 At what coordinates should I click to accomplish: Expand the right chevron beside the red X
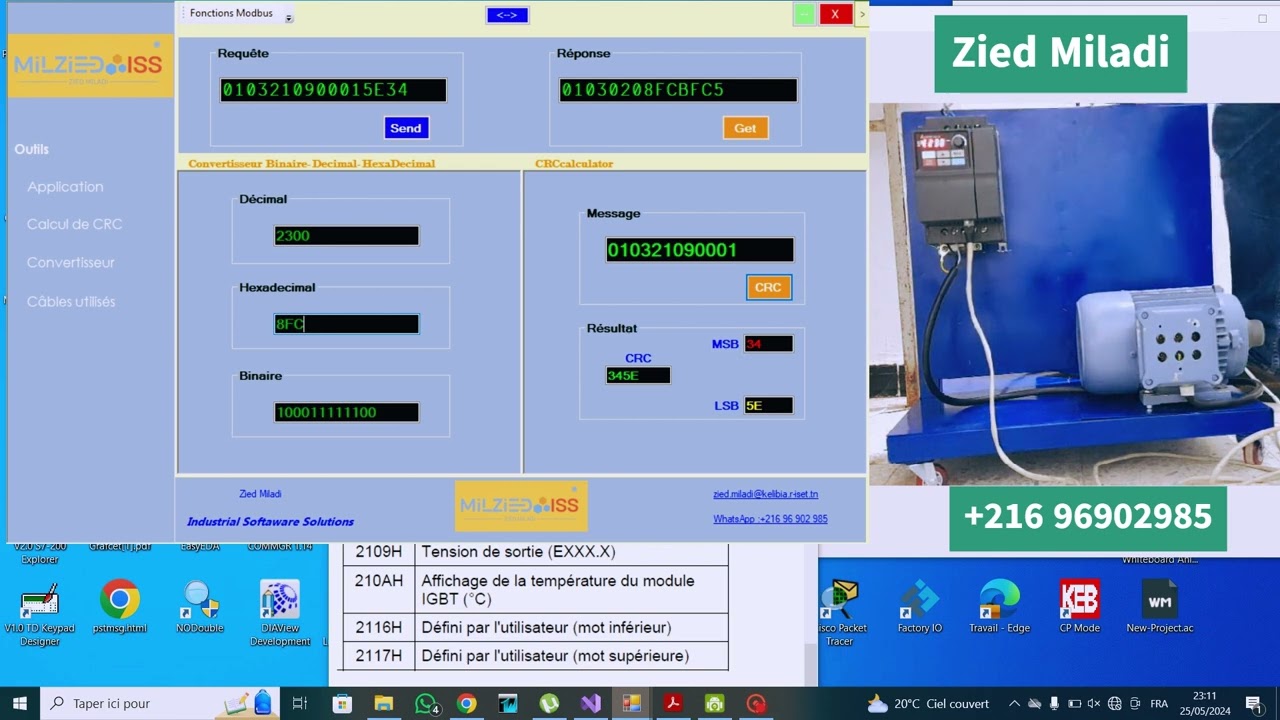point(862,14)
